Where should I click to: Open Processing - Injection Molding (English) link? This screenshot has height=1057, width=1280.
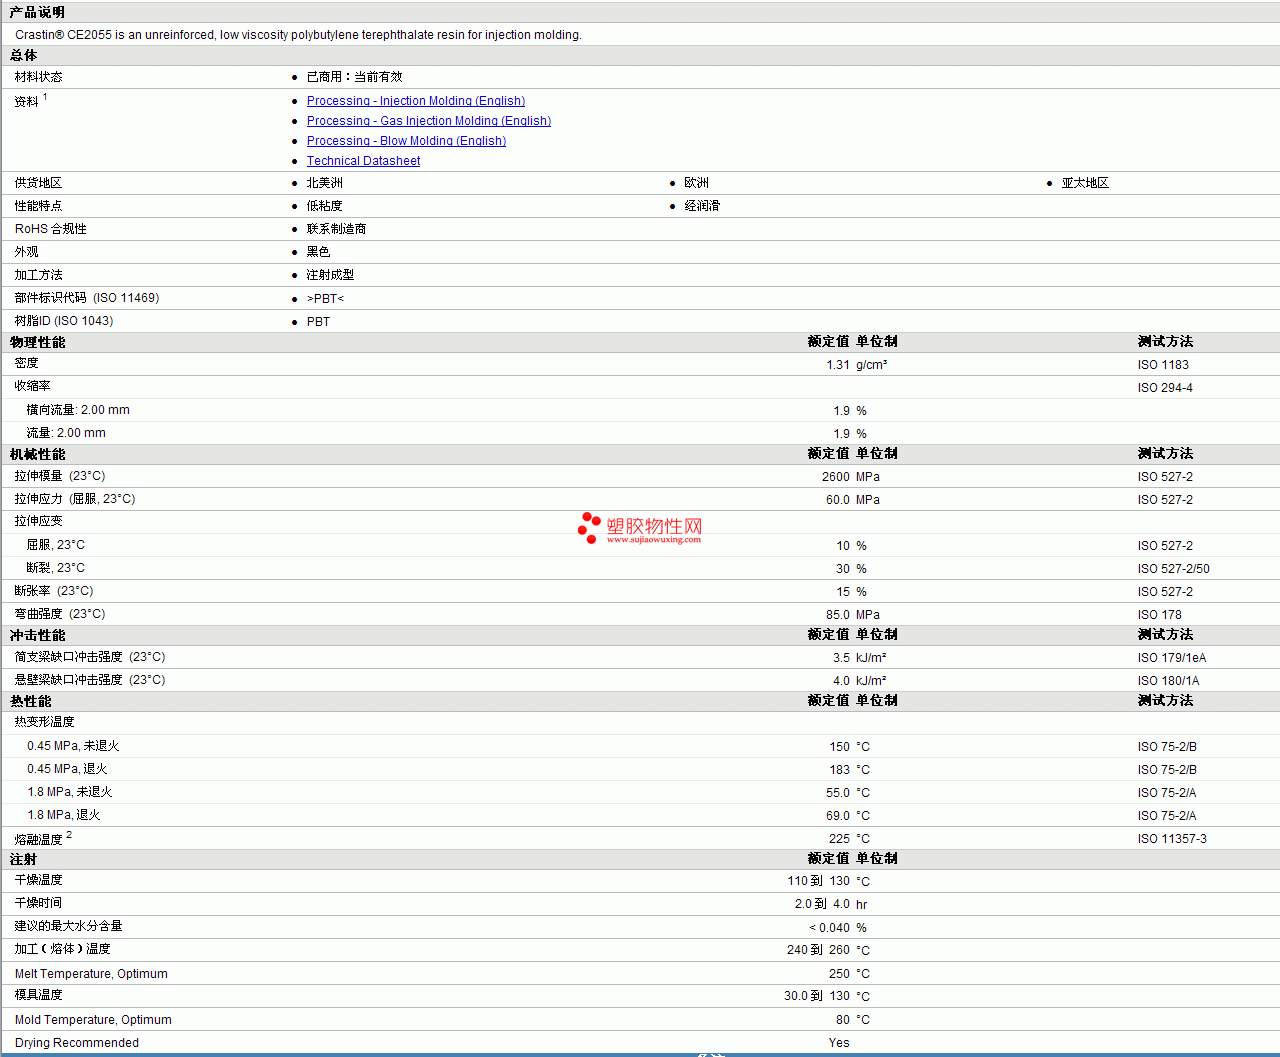pos(416,101)
